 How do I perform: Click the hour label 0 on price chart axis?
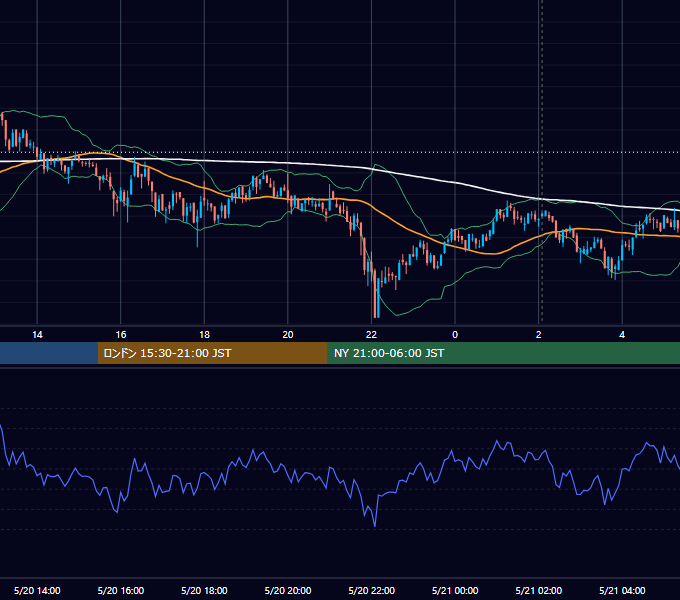point(455,335)
